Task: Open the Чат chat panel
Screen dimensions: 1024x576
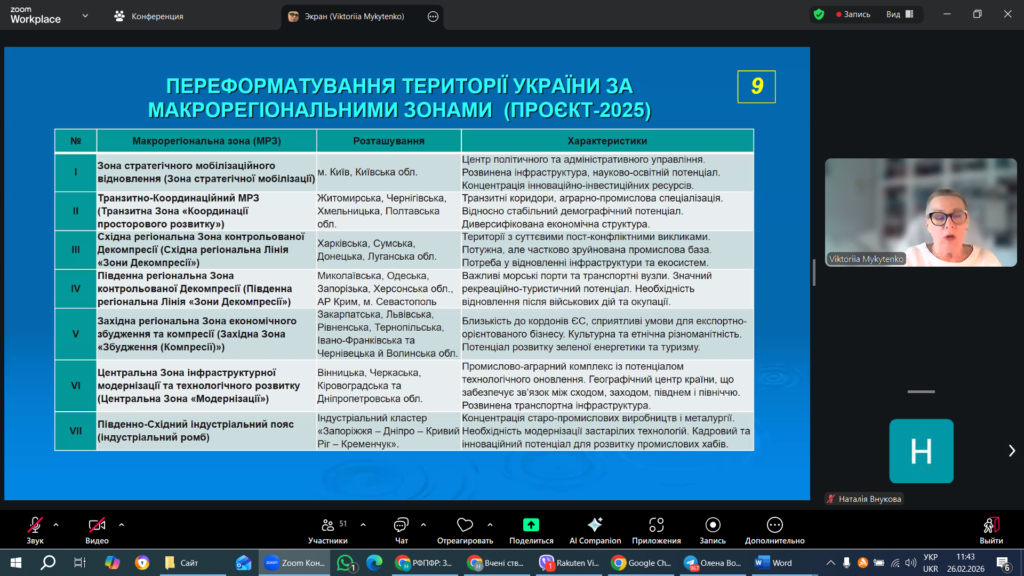Action: click(x=401, y=529)
